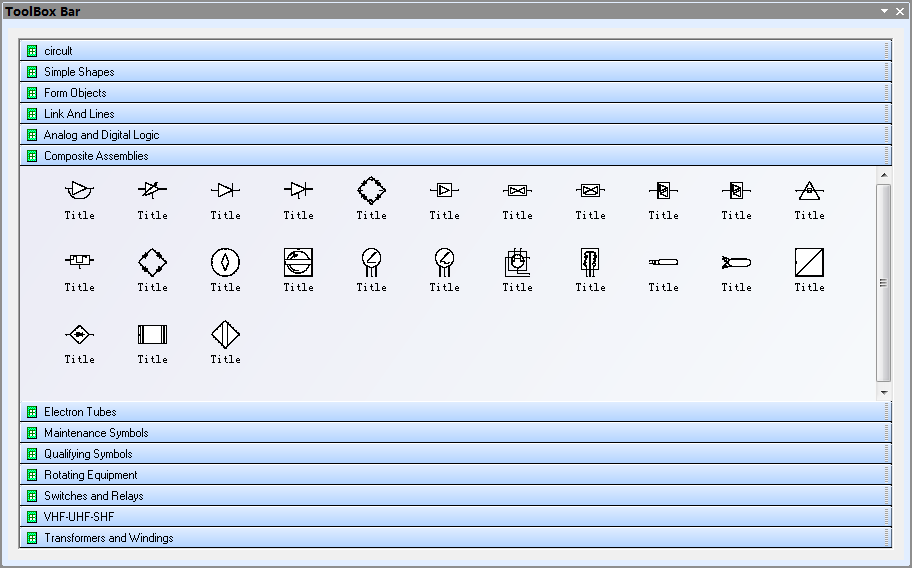Click the symbol list scroll-down arrow

point(883,393)
